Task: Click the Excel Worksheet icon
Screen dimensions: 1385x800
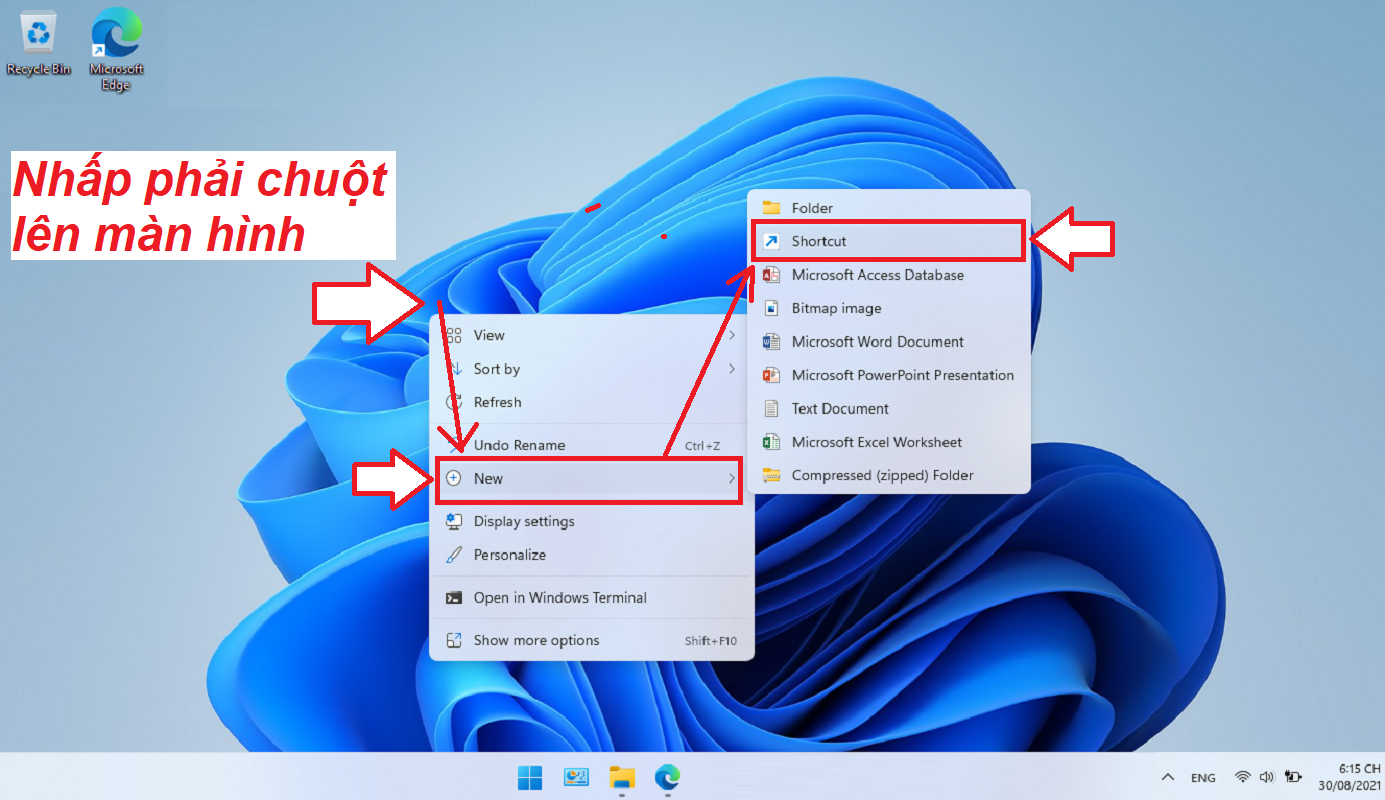Action: tap(771, 442)
